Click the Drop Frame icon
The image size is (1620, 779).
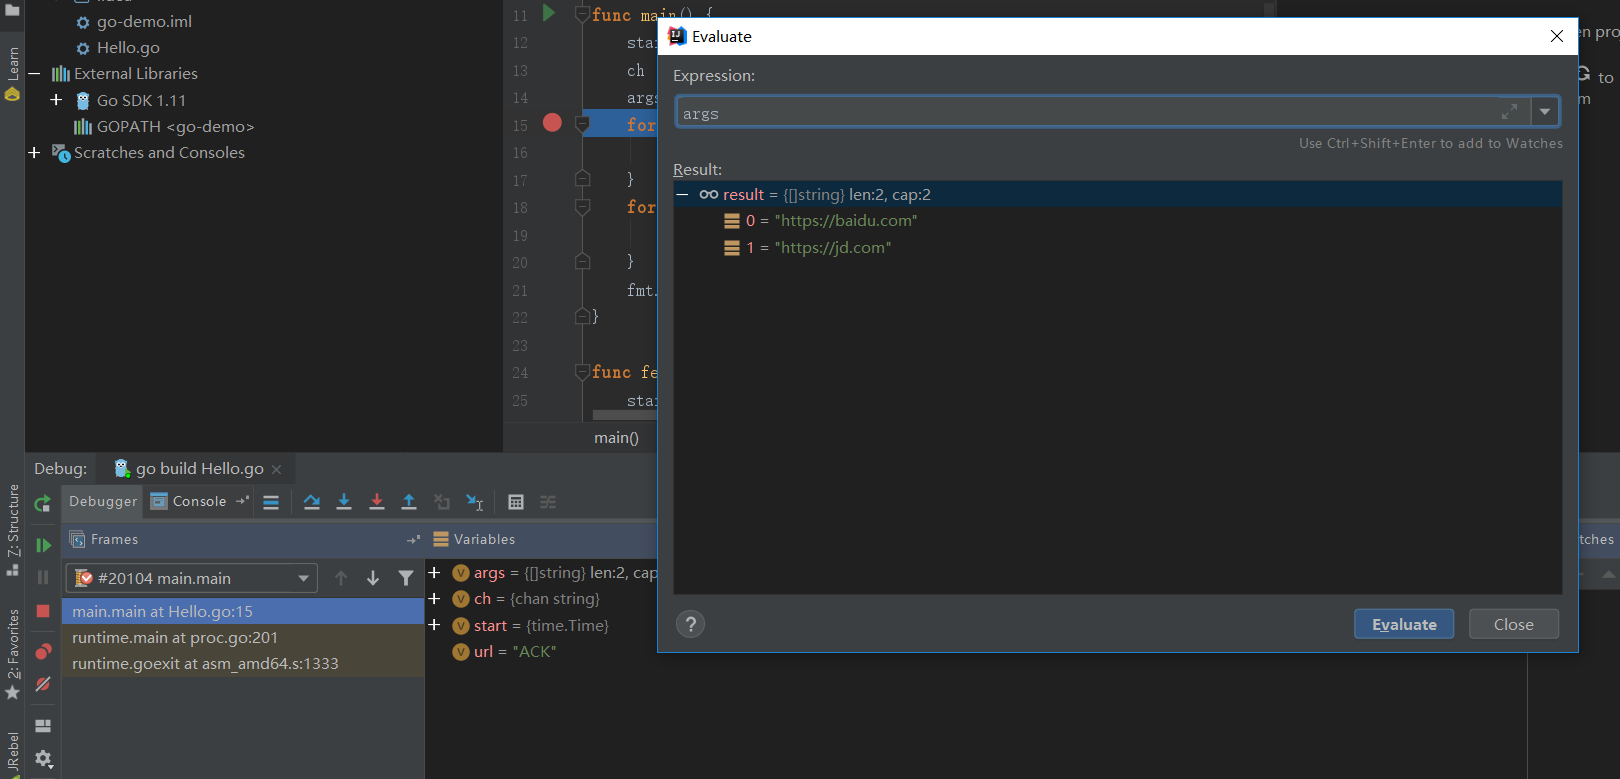tap(442, 502)
